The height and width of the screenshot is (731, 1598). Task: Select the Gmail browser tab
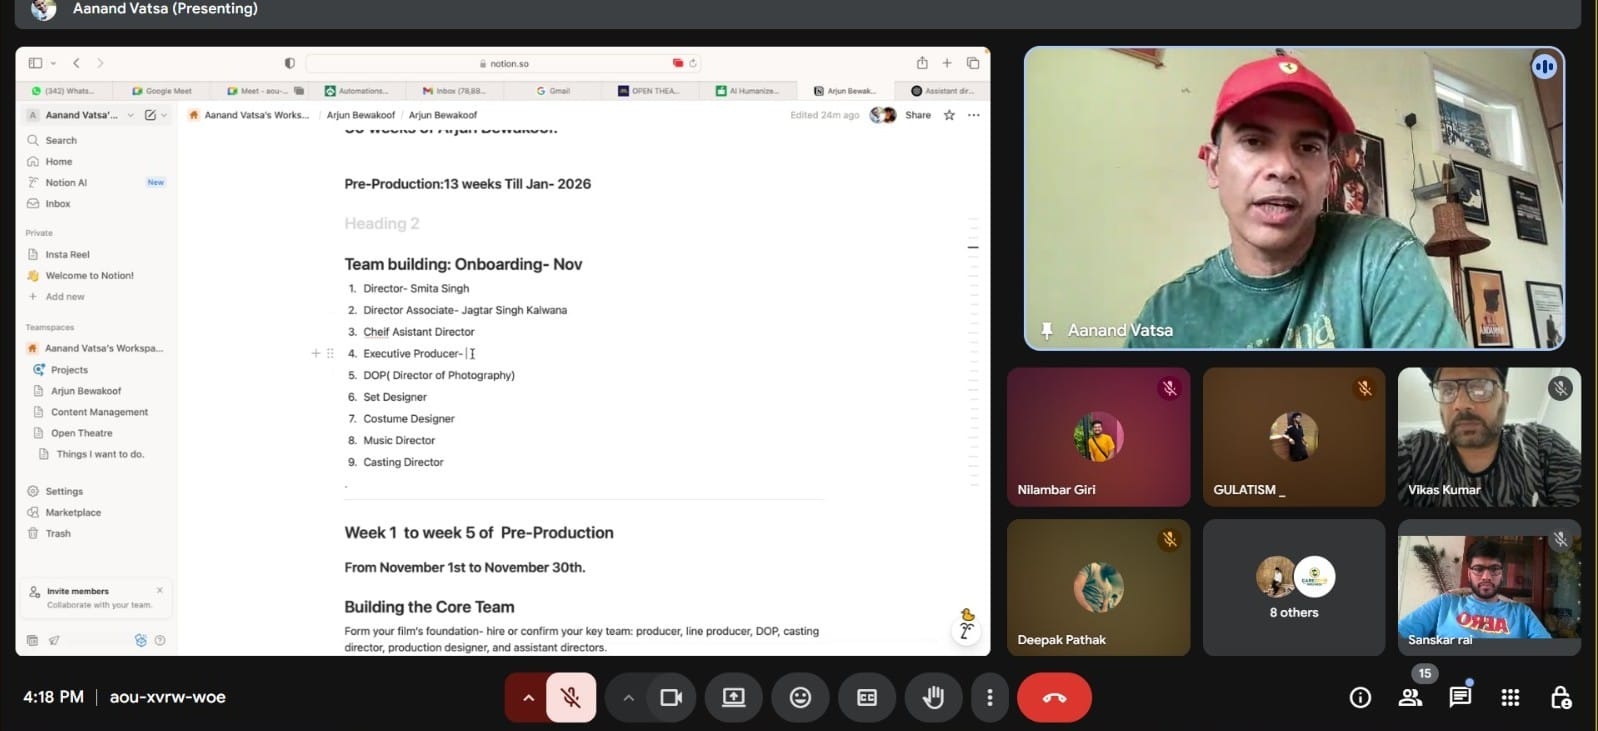point(553,91)
